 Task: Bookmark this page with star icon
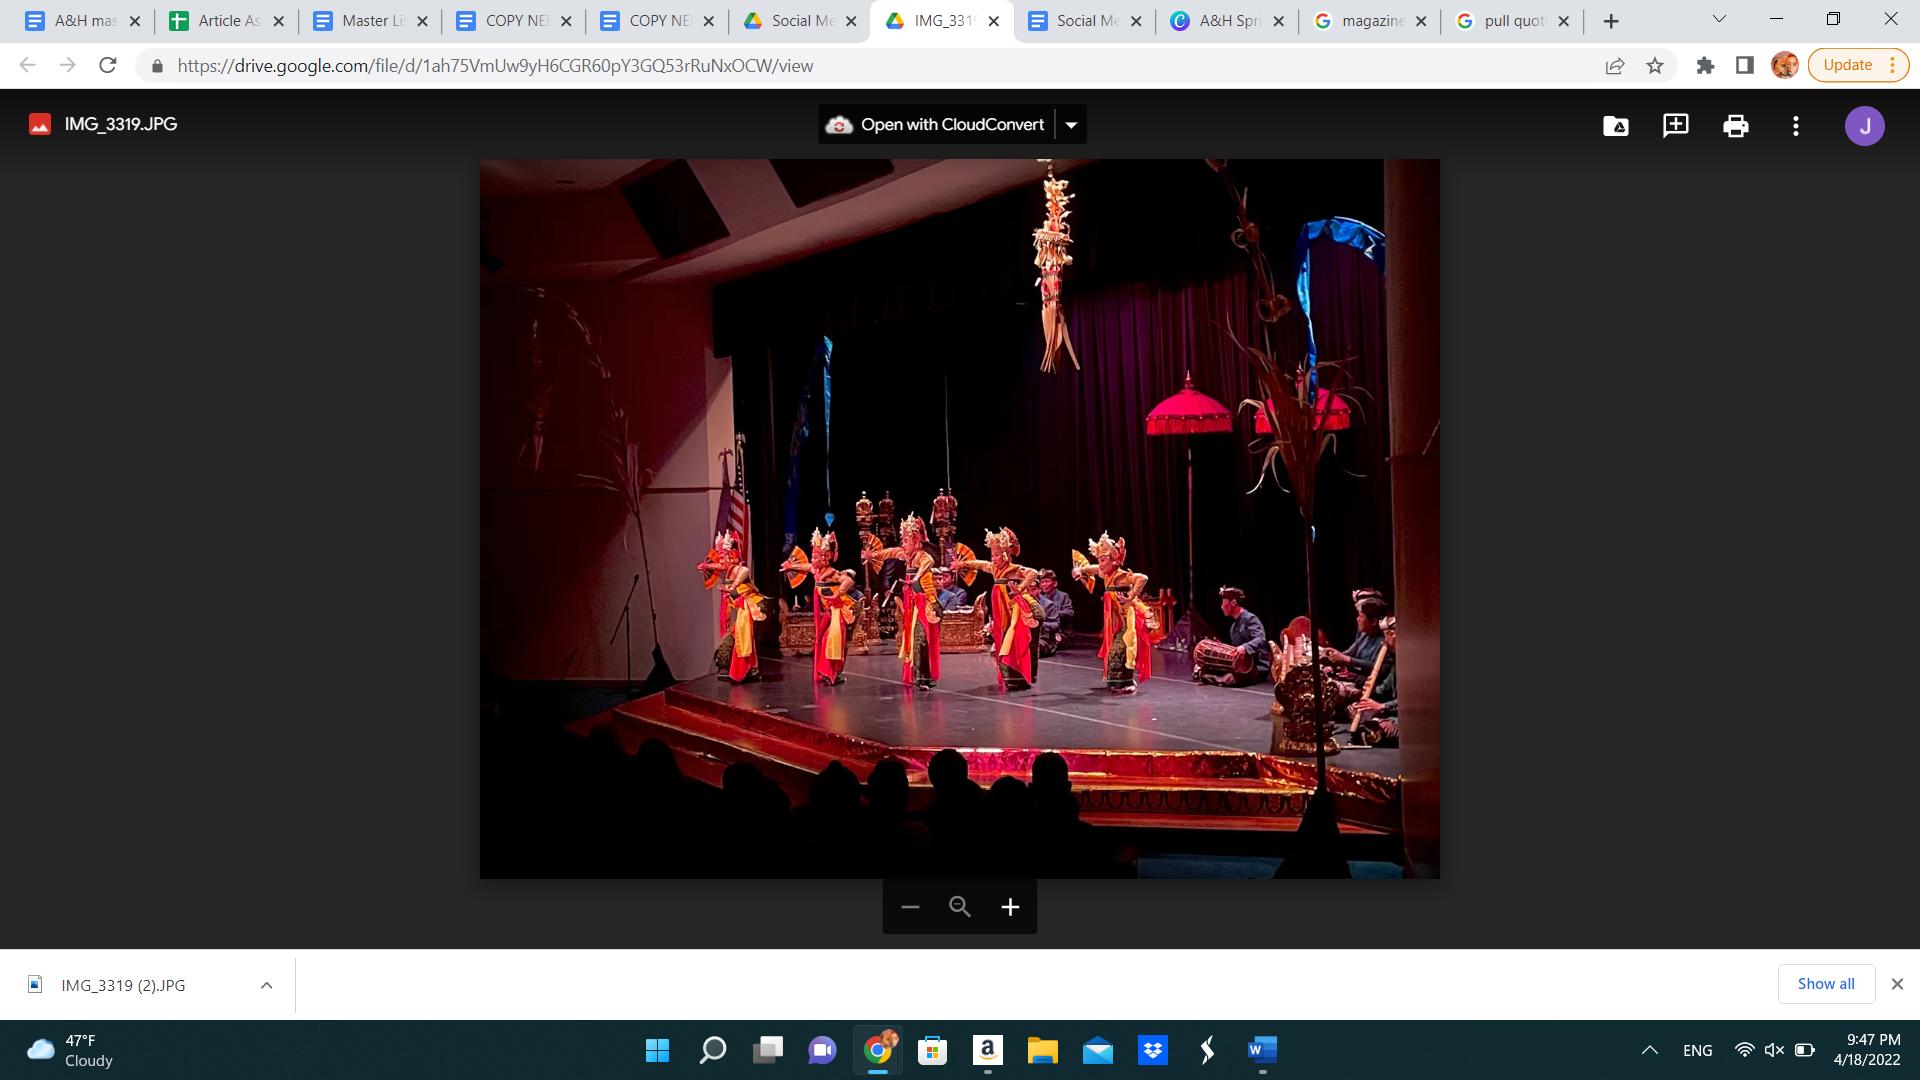point(1655,66)
